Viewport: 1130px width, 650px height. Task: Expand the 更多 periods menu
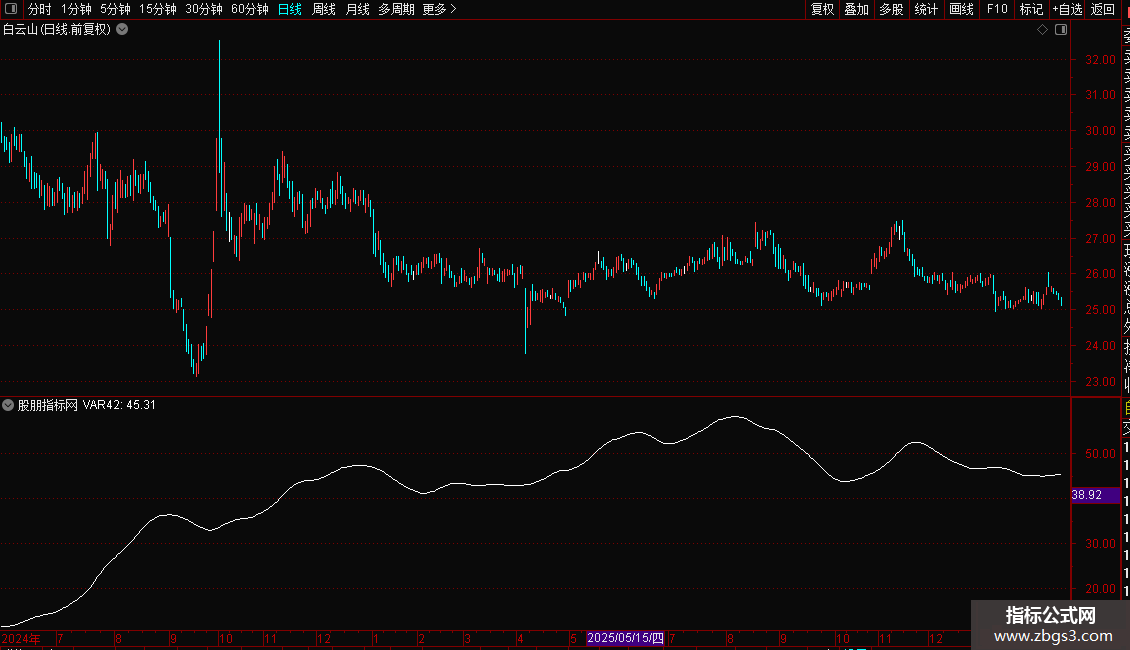point(440,9)
